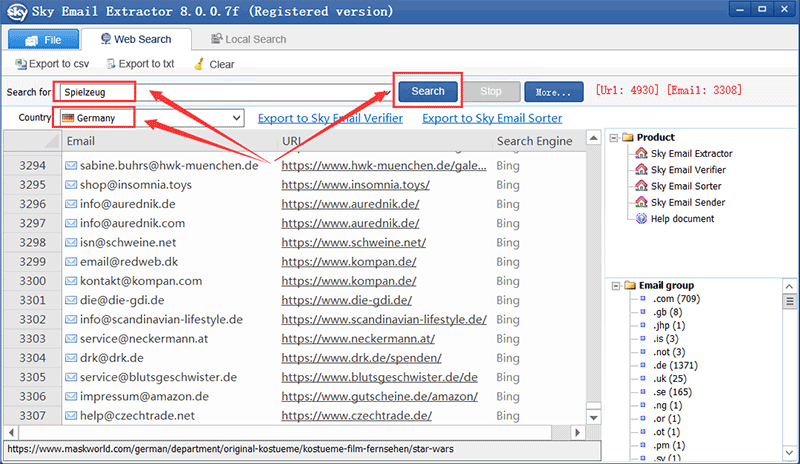Click the Sky Email Sender house icon
The height and width of the screenshot is (464, 800).
click(x=641, y=202)
